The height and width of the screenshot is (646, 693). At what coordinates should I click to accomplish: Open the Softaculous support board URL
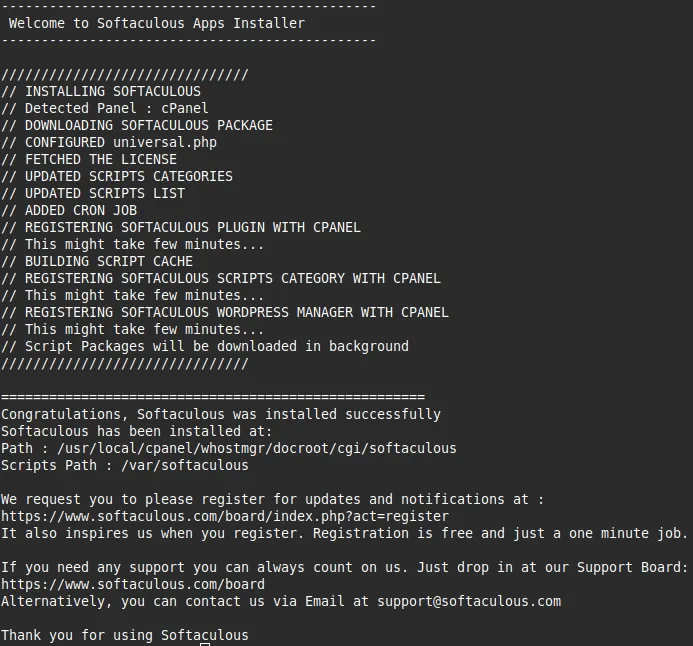[x=133, y=584]
